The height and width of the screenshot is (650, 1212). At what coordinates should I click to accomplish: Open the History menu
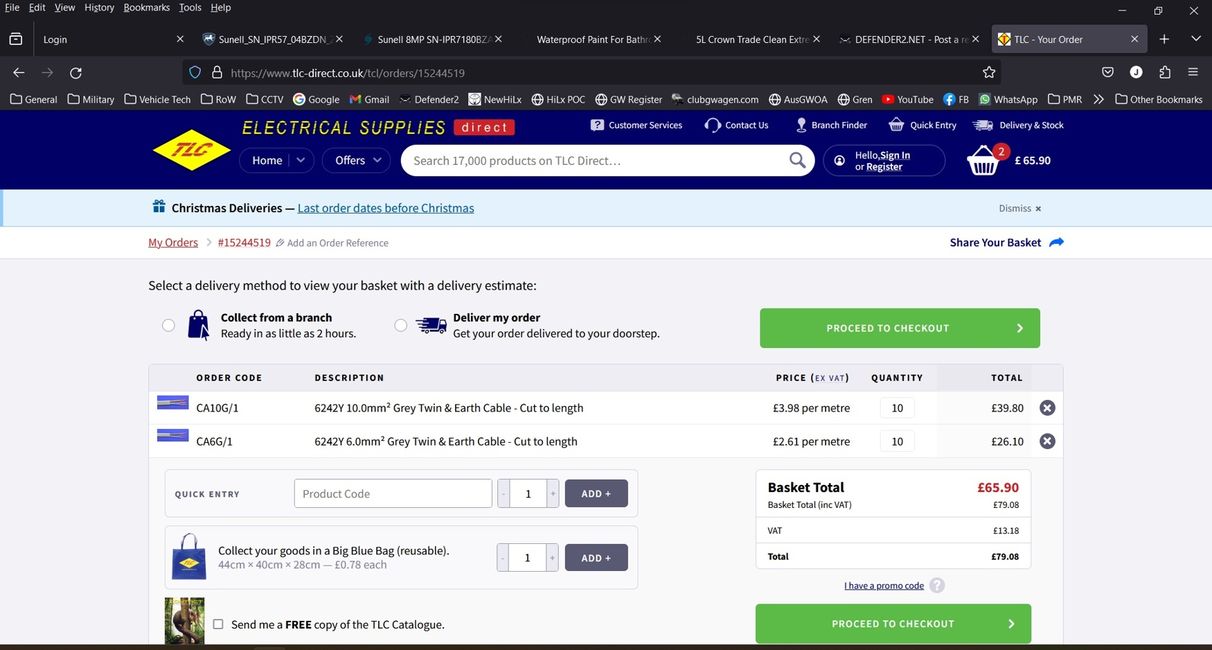tap(99, 7)
